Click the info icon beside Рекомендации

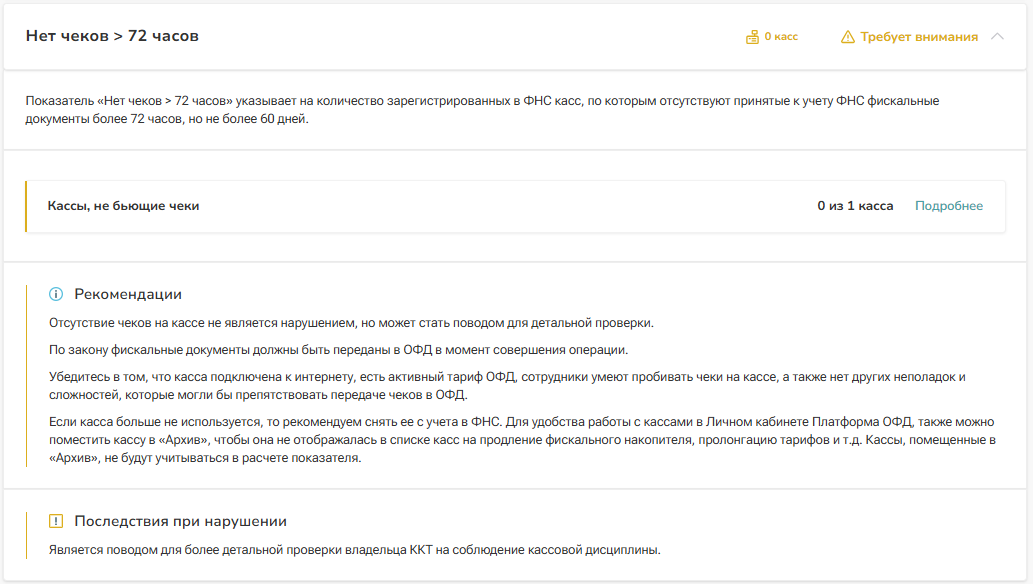click(x=56, y=294)
